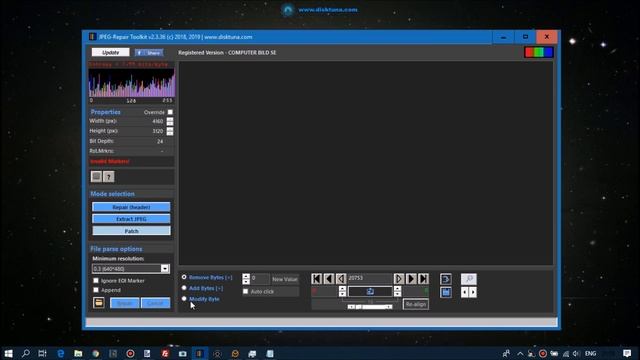The image size is (640, 360).
Task: Click the small left arrow below the magnifier
Action: point(465,292)
